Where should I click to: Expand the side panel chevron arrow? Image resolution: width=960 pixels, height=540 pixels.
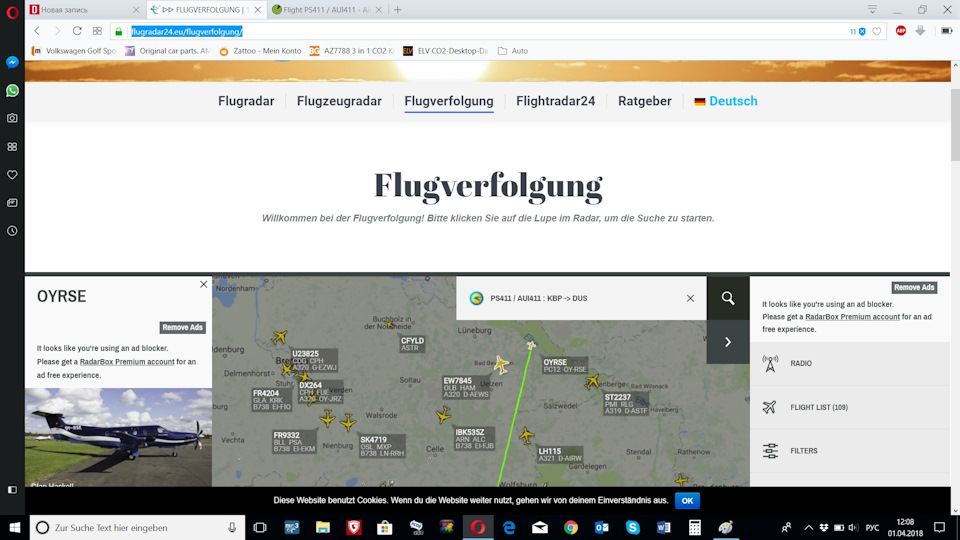tap(728, 342)
